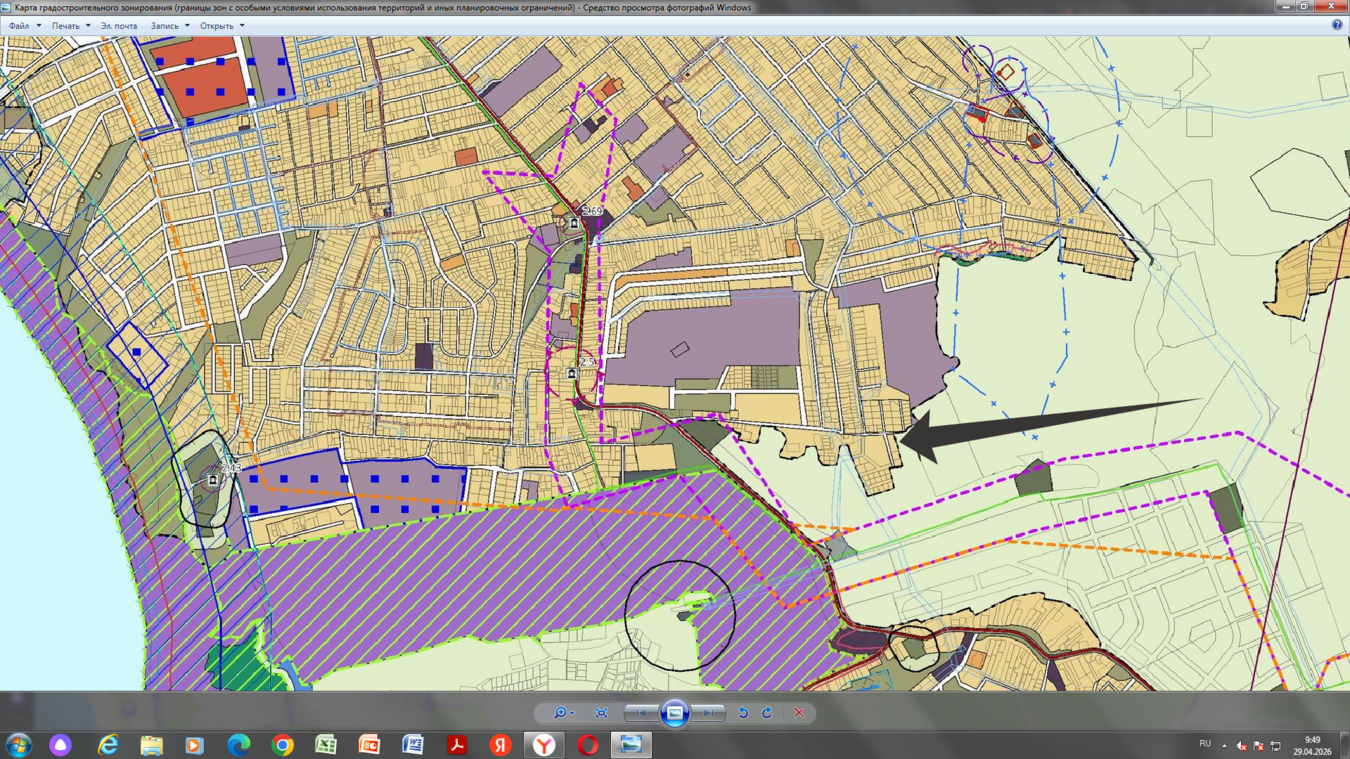
Task: Start the slideshow with center button
Action: pos(675,713)
